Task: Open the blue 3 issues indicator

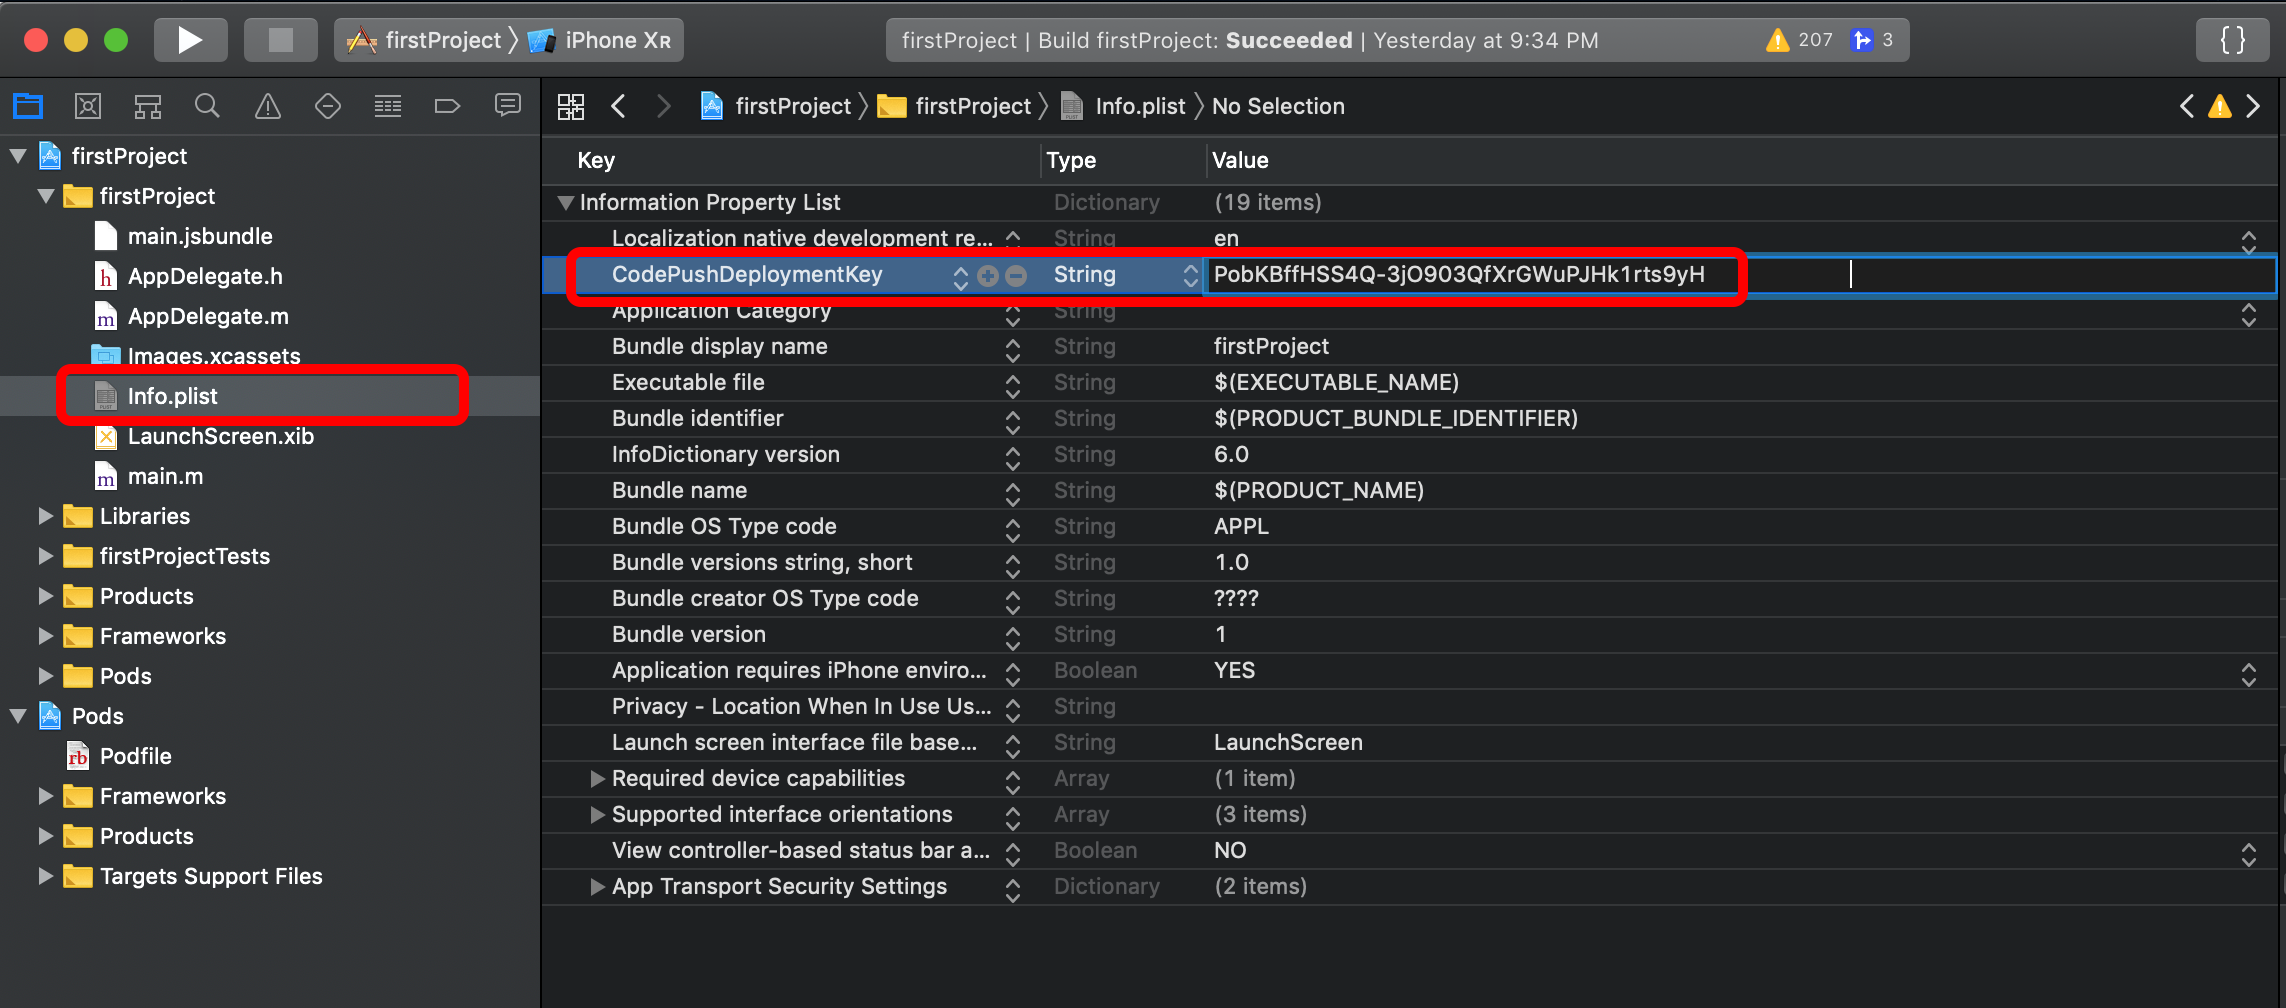Action: tap(1872, 40)
